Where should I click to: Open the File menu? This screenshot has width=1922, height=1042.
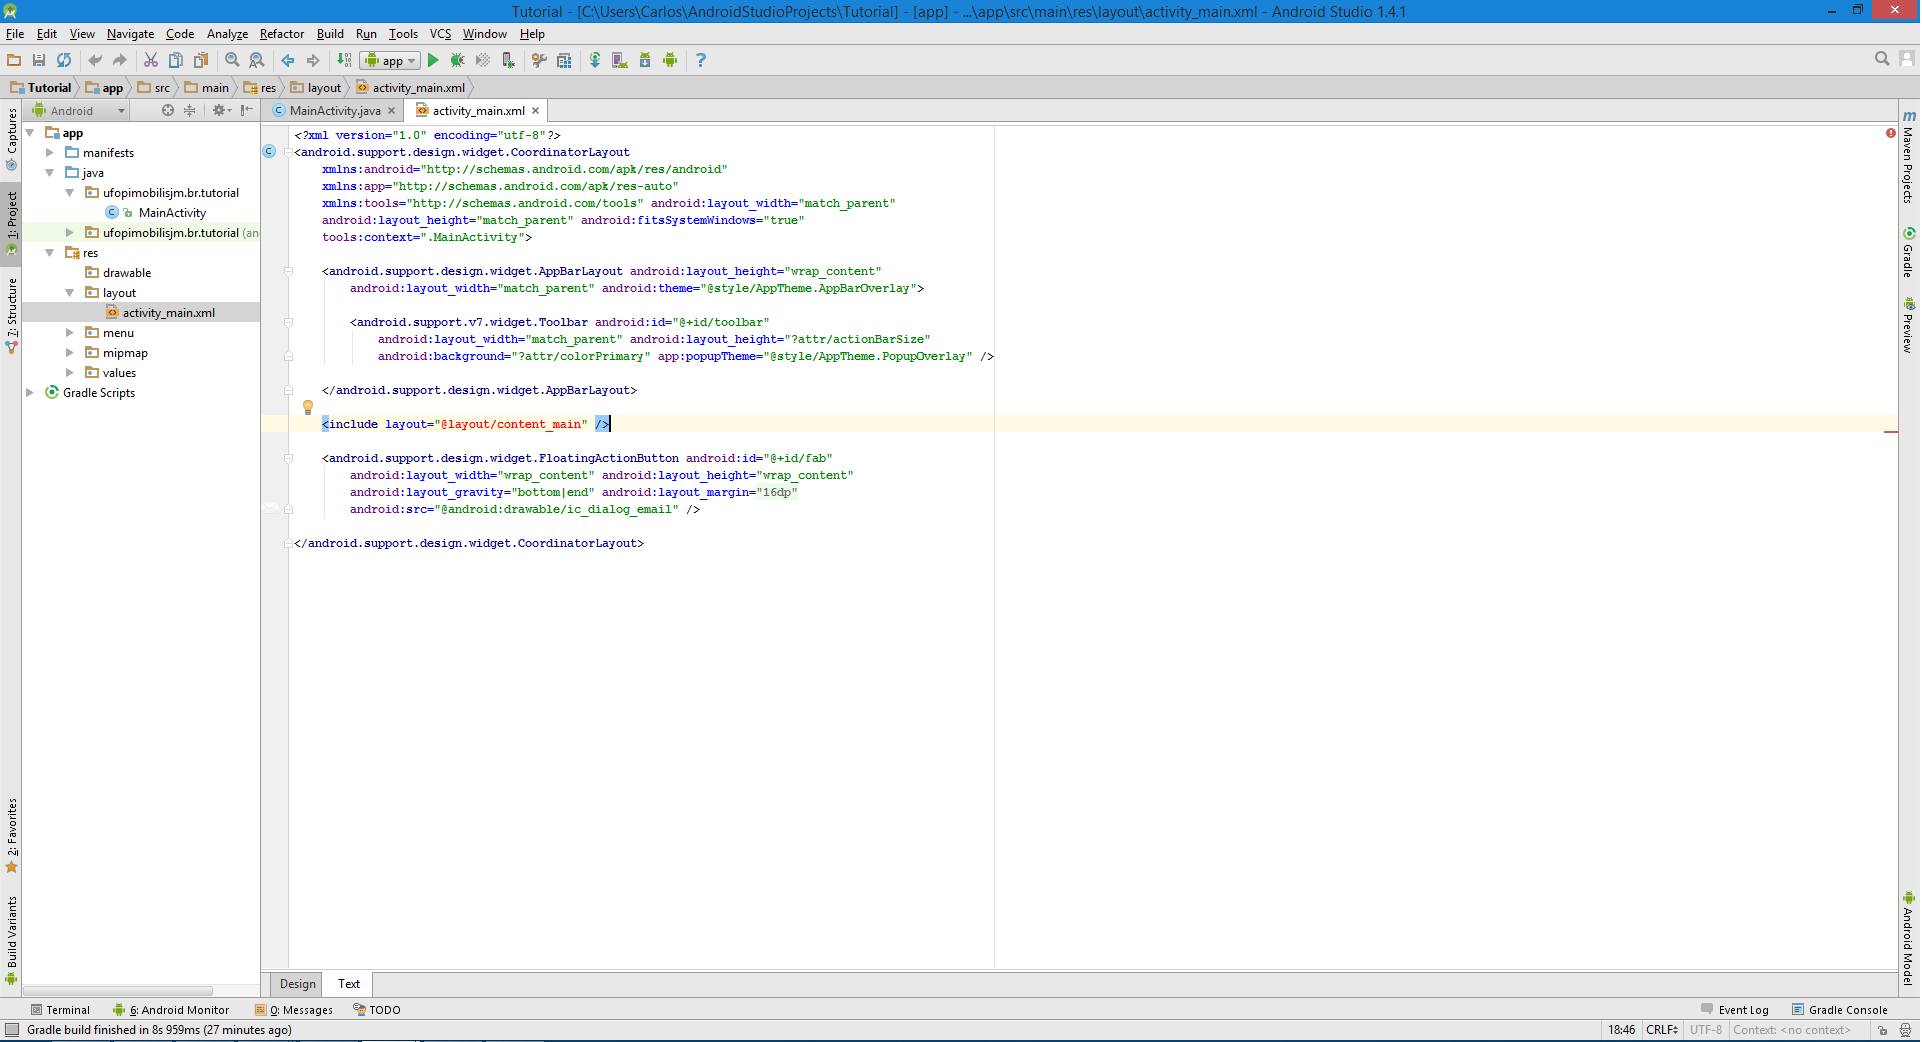pyautogui.click(x=15, y=34)
